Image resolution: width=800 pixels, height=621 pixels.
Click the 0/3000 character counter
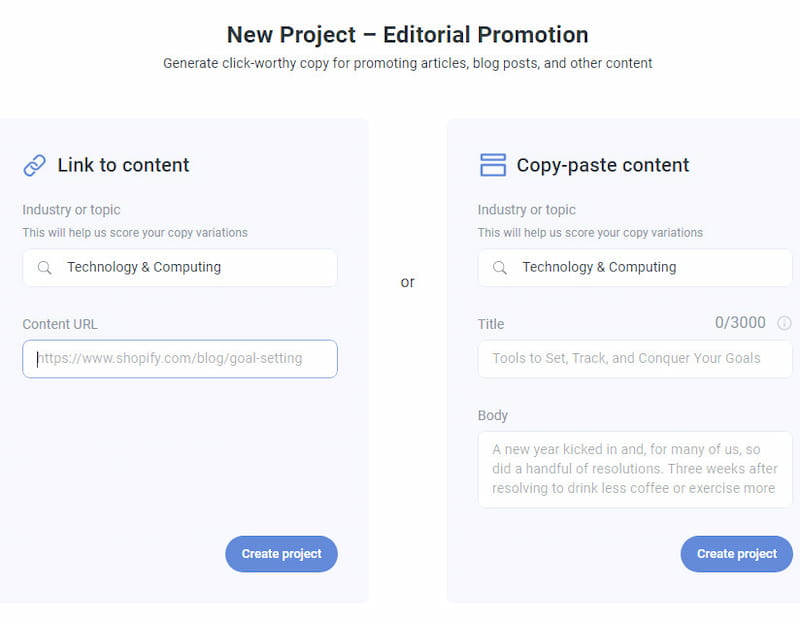(x=740, y=323)
